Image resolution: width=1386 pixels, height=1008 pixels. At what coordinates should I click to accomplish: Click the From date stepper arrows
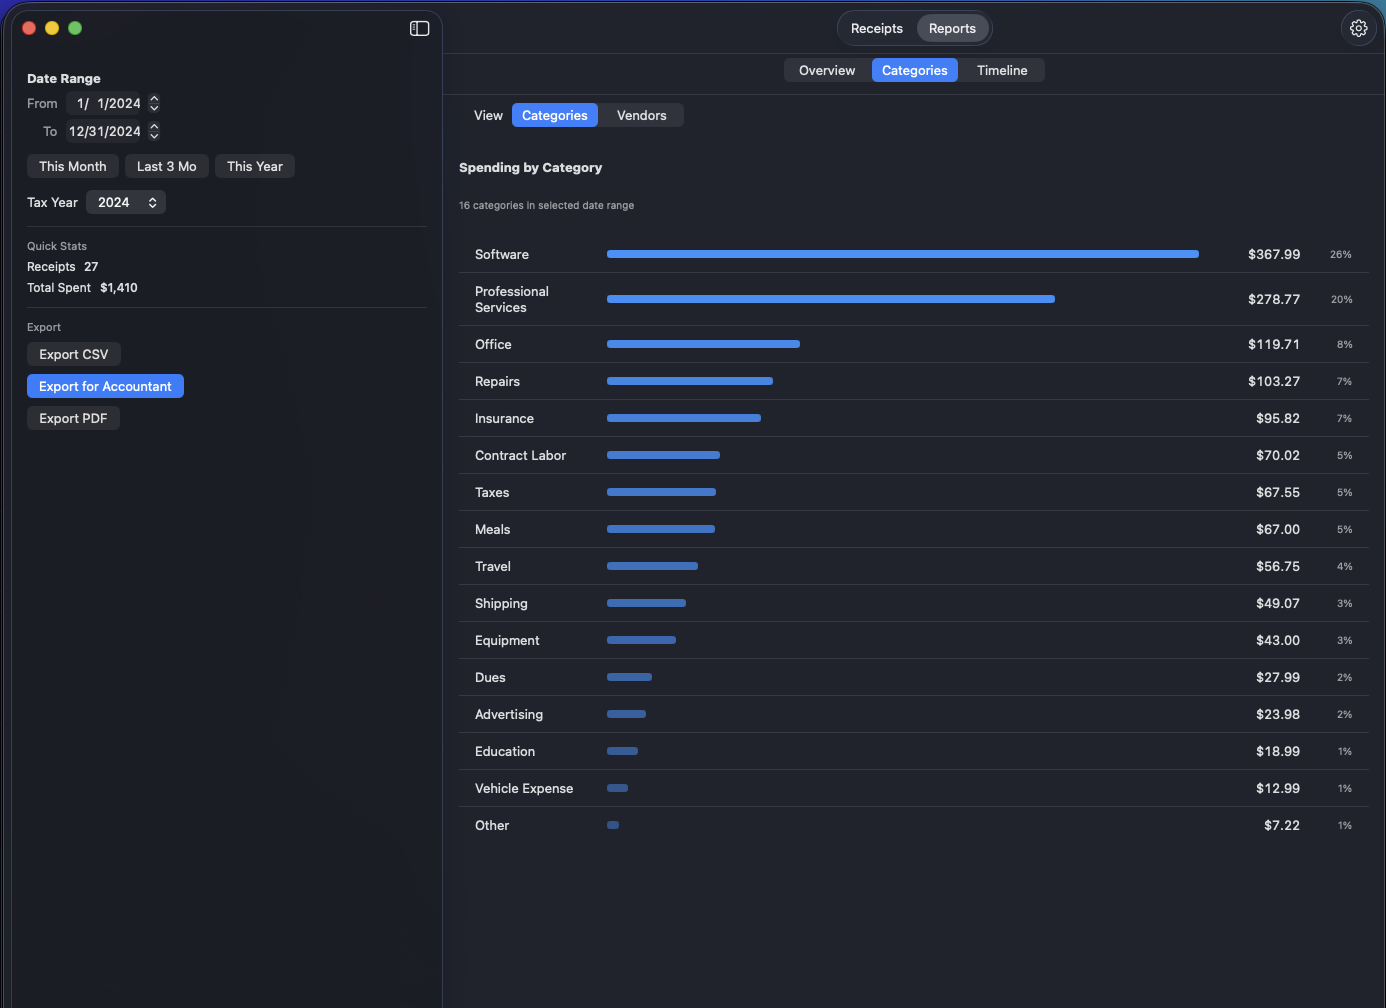[x=154, y=104]
